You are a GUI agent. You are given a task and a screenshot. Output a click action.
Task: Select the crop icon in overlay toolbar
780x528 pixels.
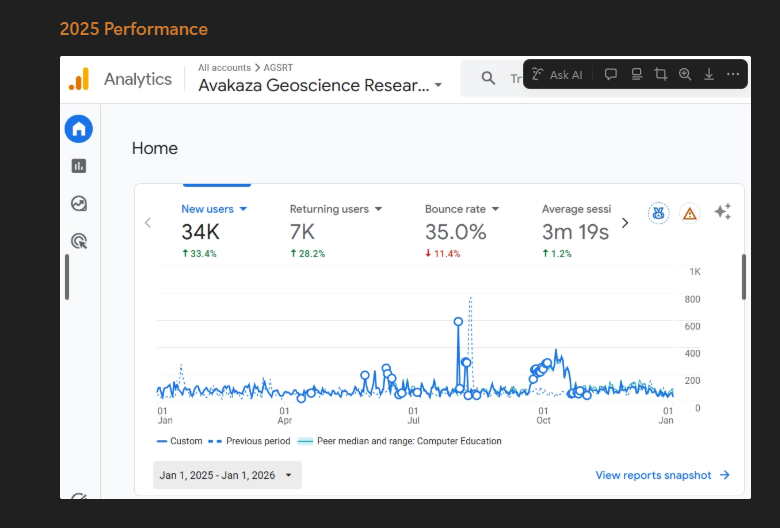pos(661,75)
